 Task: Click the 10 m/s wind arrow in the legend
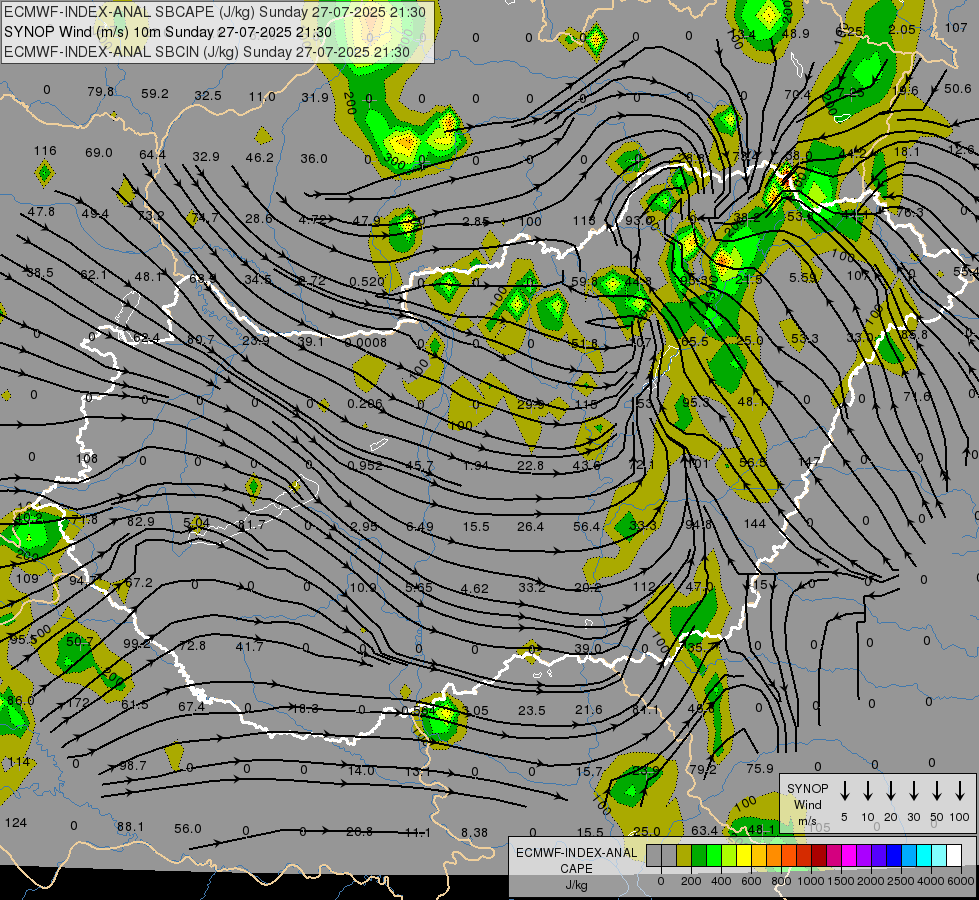pos(868,791)
